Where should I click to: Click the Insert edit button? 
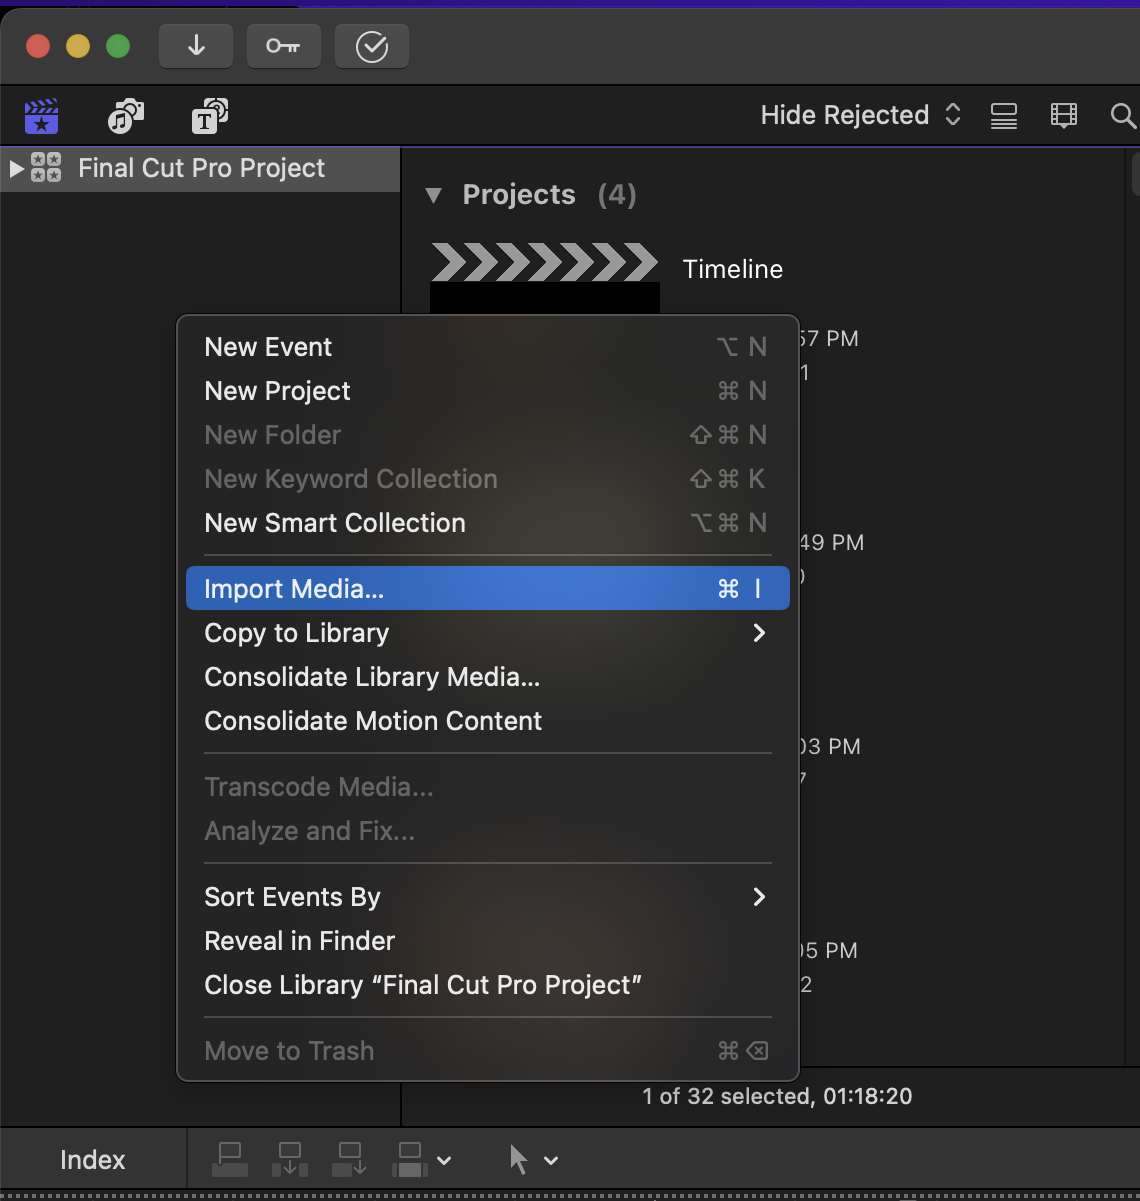290,1160
